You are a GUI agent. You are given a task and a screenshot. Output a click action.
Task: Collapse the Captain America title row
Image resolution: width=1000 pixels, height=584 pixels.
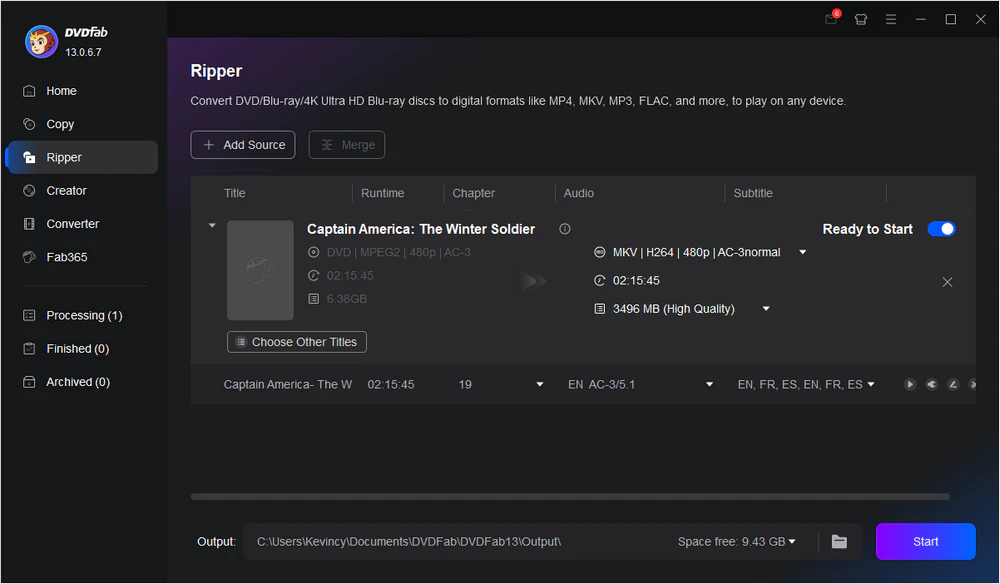(x=212, y=225)
